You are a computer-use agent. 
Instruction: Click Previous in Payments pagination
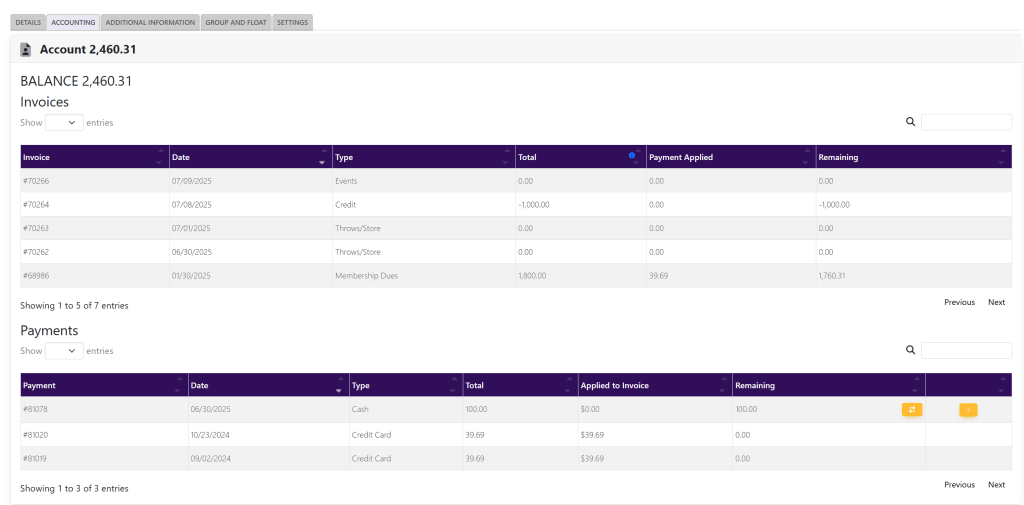pos(959,484)
